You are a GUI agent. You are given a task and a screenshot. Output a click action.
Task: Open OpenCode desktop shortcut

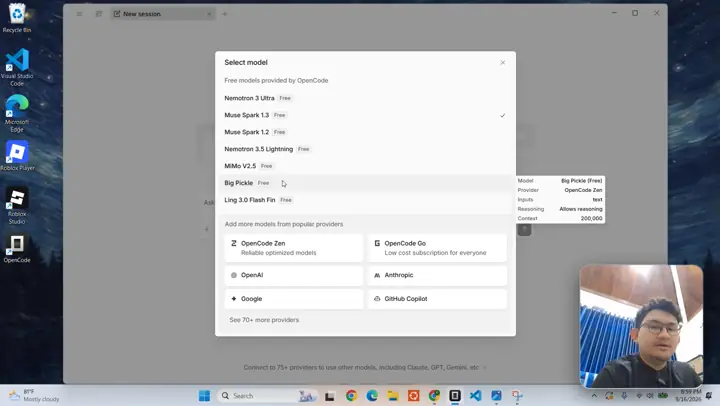point(17,249)
